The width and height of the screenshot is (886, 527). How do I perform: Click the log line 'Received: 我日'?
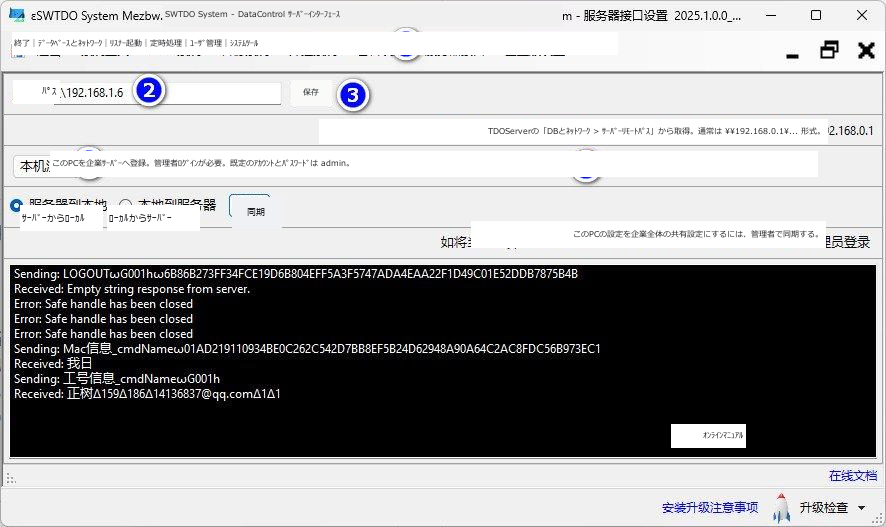click(x=53, y=364)
